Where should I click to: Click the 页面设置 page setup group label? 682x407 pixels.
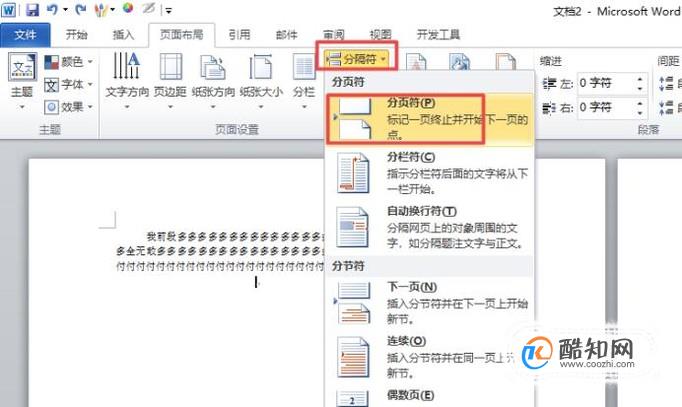click(x=237, y=129)
